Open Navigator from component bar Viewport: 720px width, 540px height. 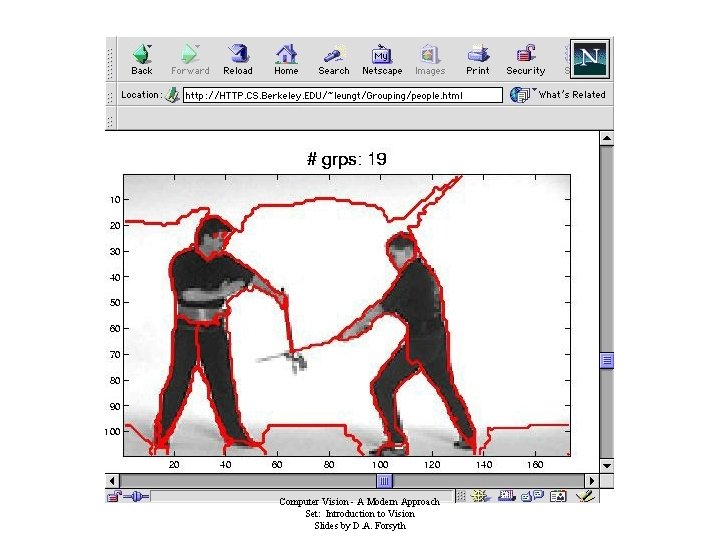point(480,496)
